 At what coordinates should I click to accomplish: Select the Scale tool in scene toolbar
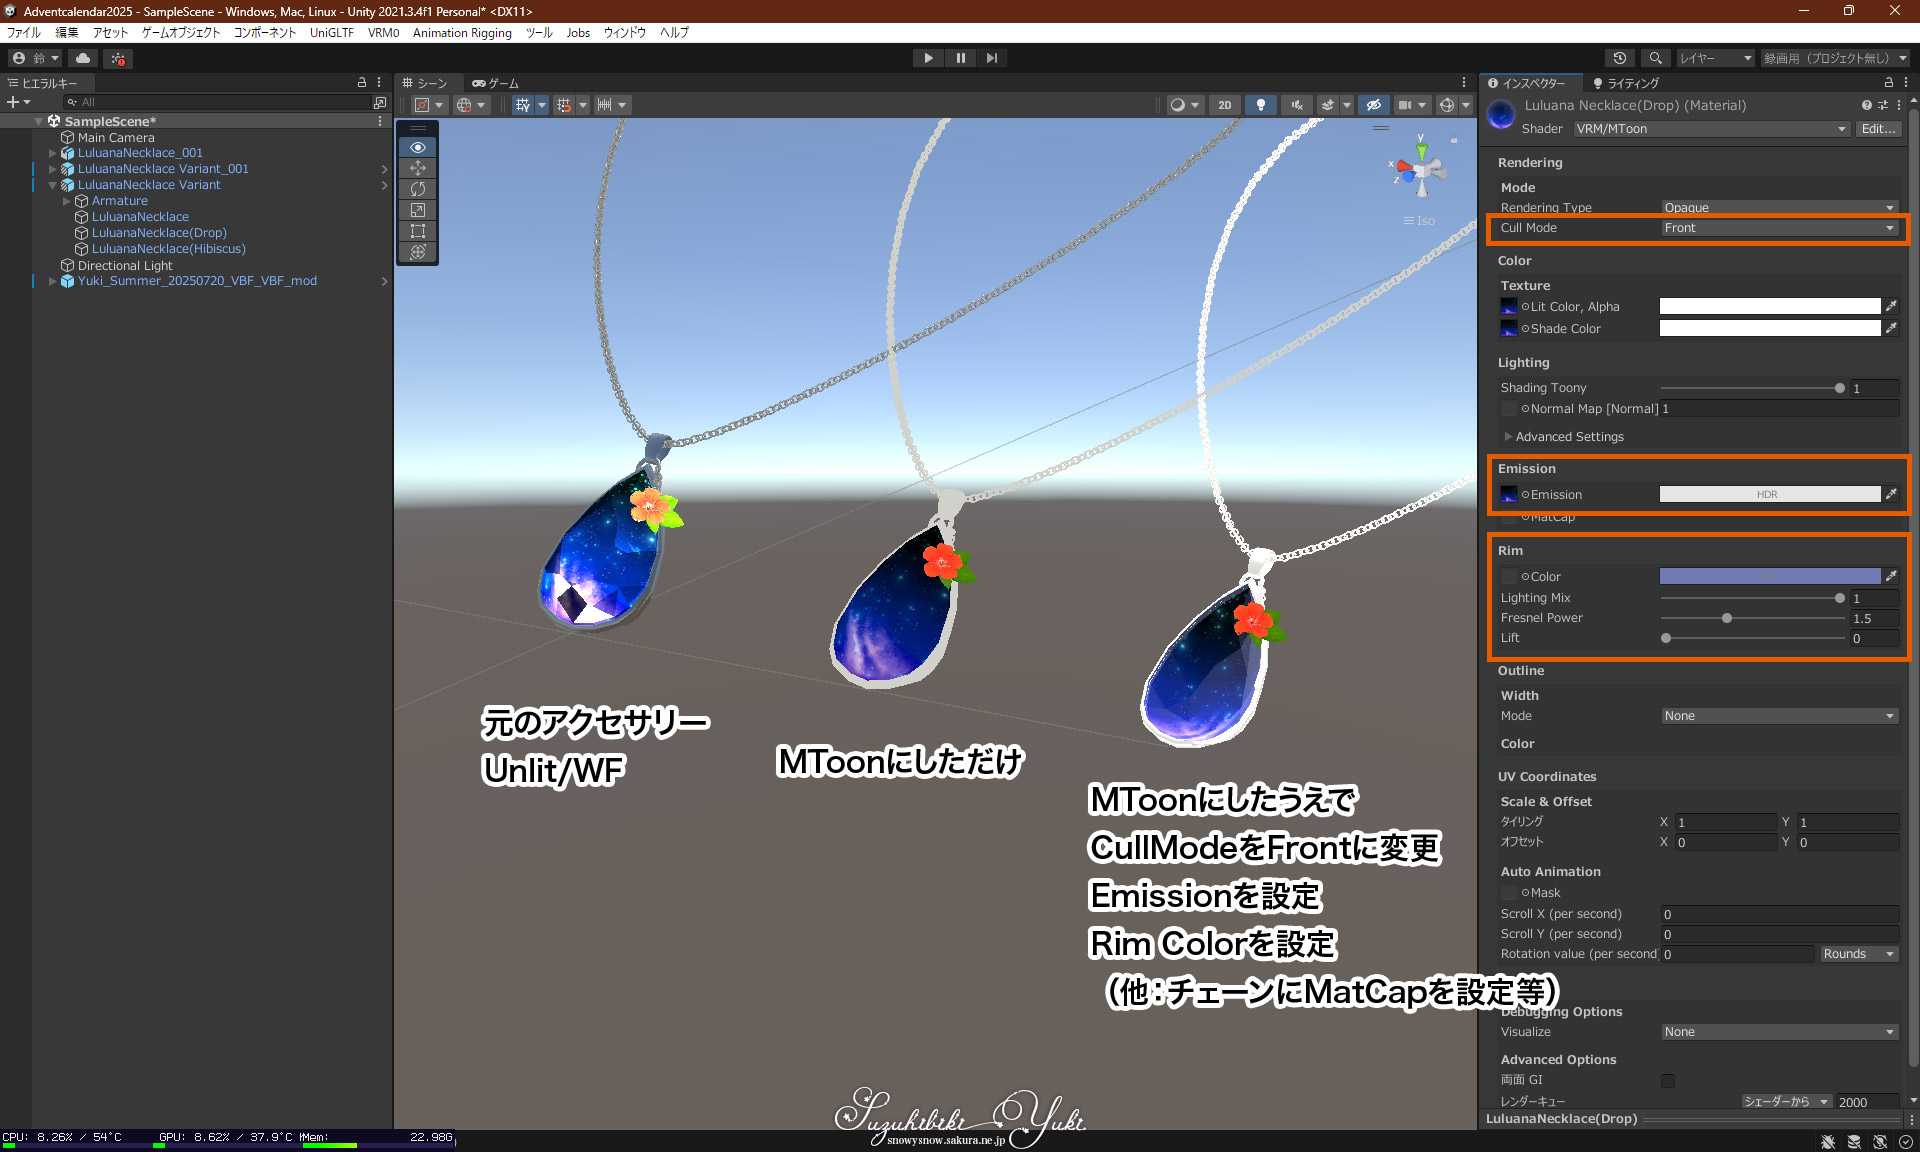[418, 210]
